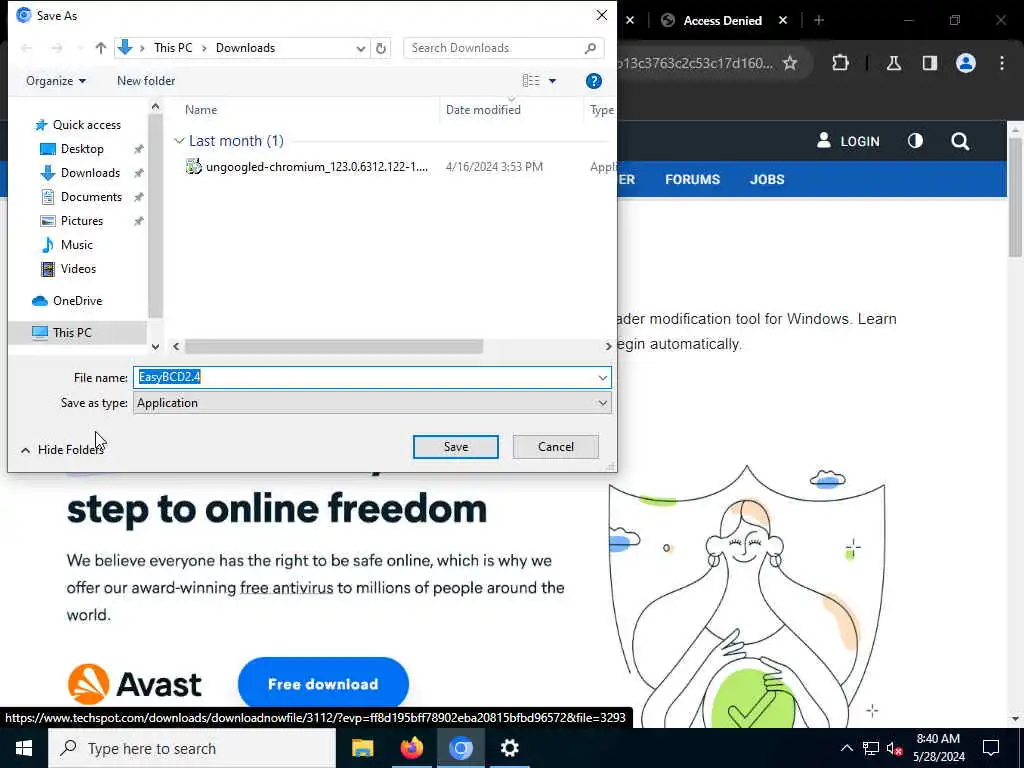The image size is (1024, 768).
Task: Select Desktop in navigation pane
Action: pyautogui.click(x=82, y=149)
